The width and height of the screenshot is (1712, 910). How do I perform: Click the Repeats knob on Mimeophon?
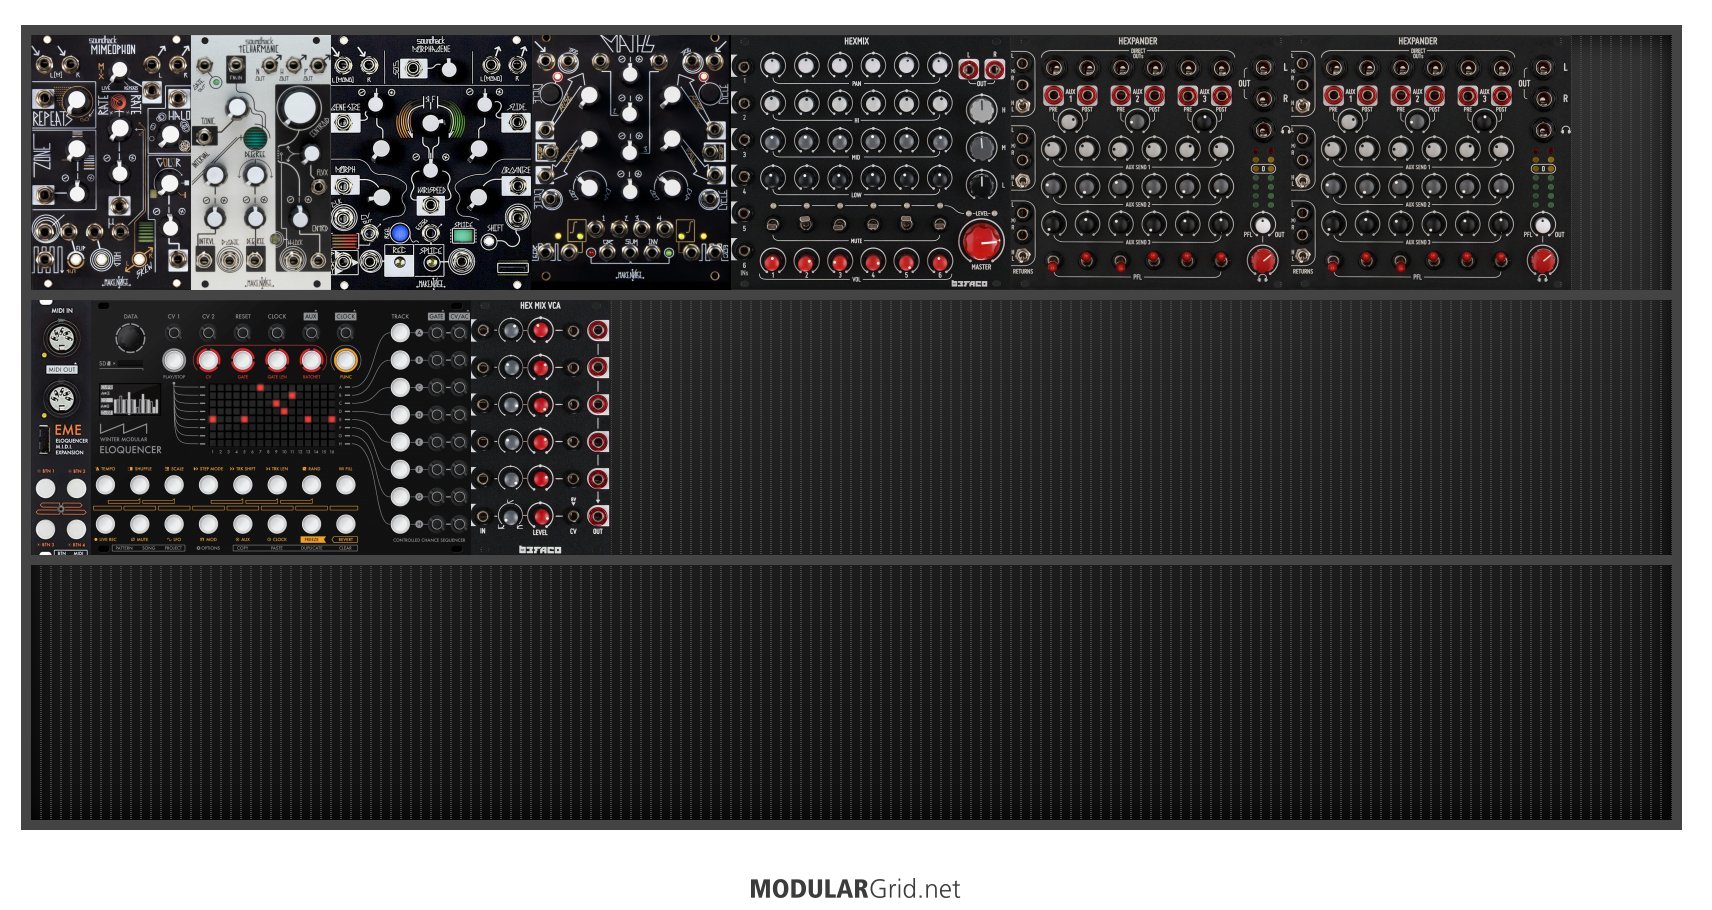click(76, 100)
